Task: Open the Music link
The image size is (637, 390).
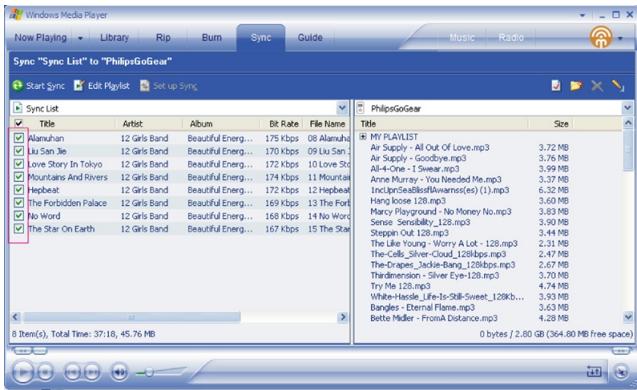Action: [x=462, y=37]
